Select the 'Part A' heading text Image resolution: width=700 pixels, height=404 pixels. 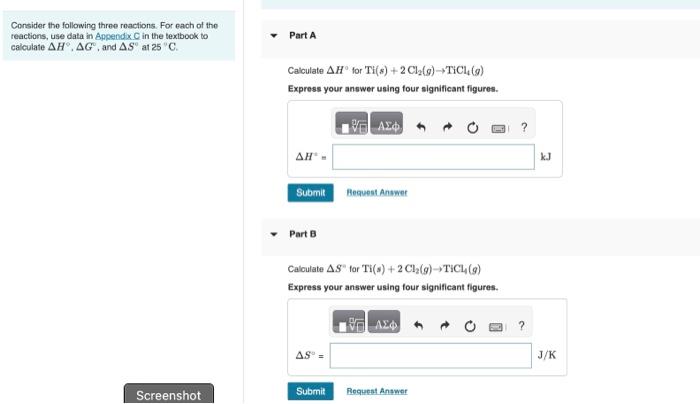pyautogui.click(x=302, y=35)
